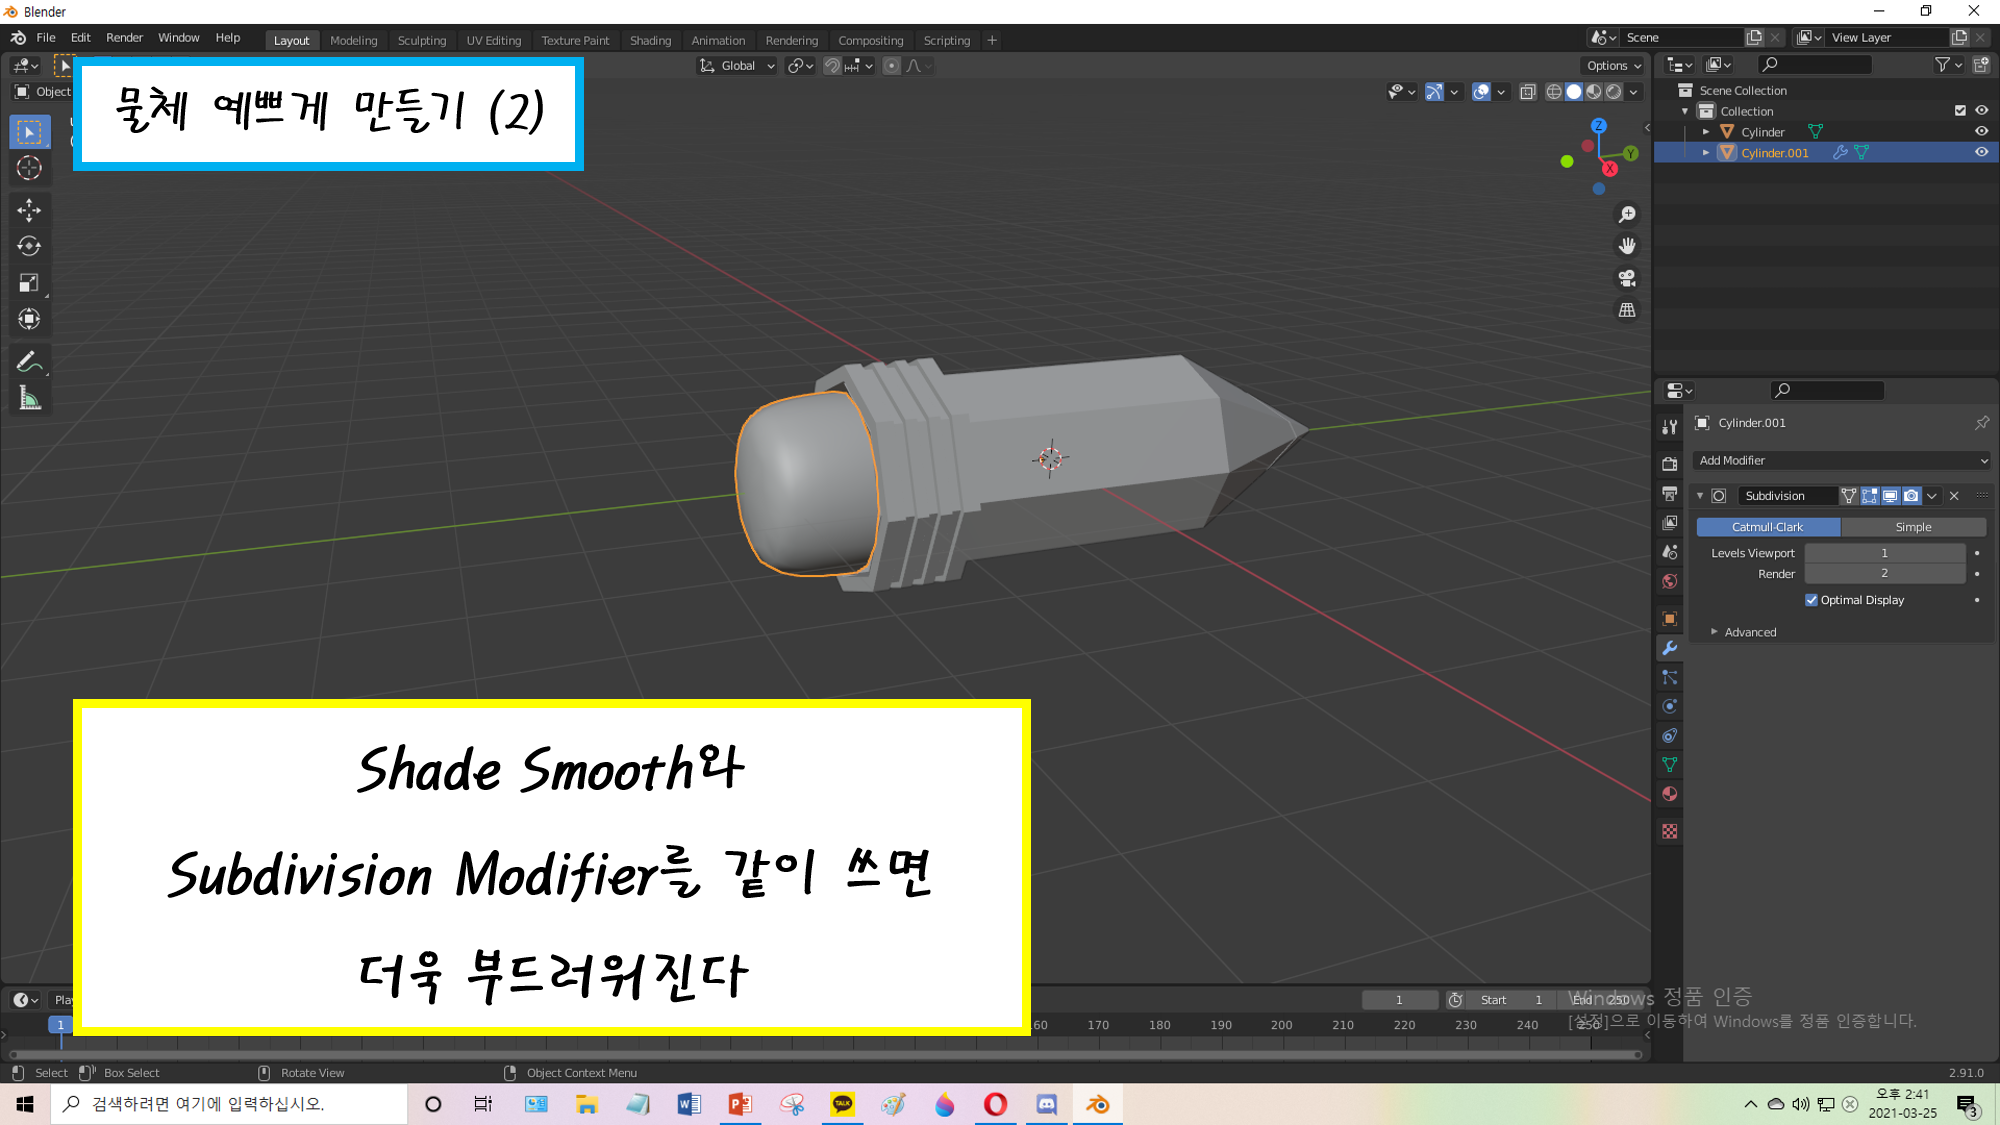Click the Options button in header

coord(1613,66)
